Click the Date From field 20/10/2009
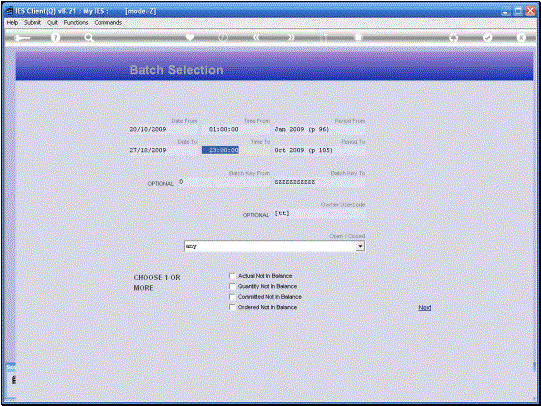 163,129
